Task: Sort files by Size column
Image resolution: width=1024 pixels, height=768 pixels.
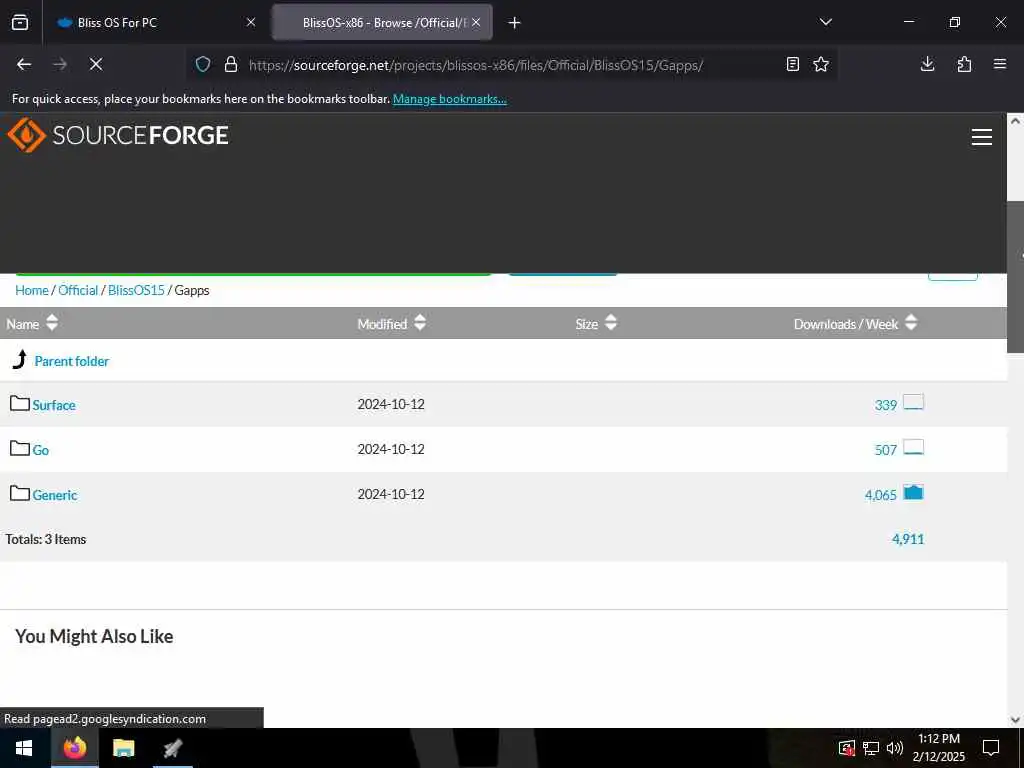Action: 596,323
